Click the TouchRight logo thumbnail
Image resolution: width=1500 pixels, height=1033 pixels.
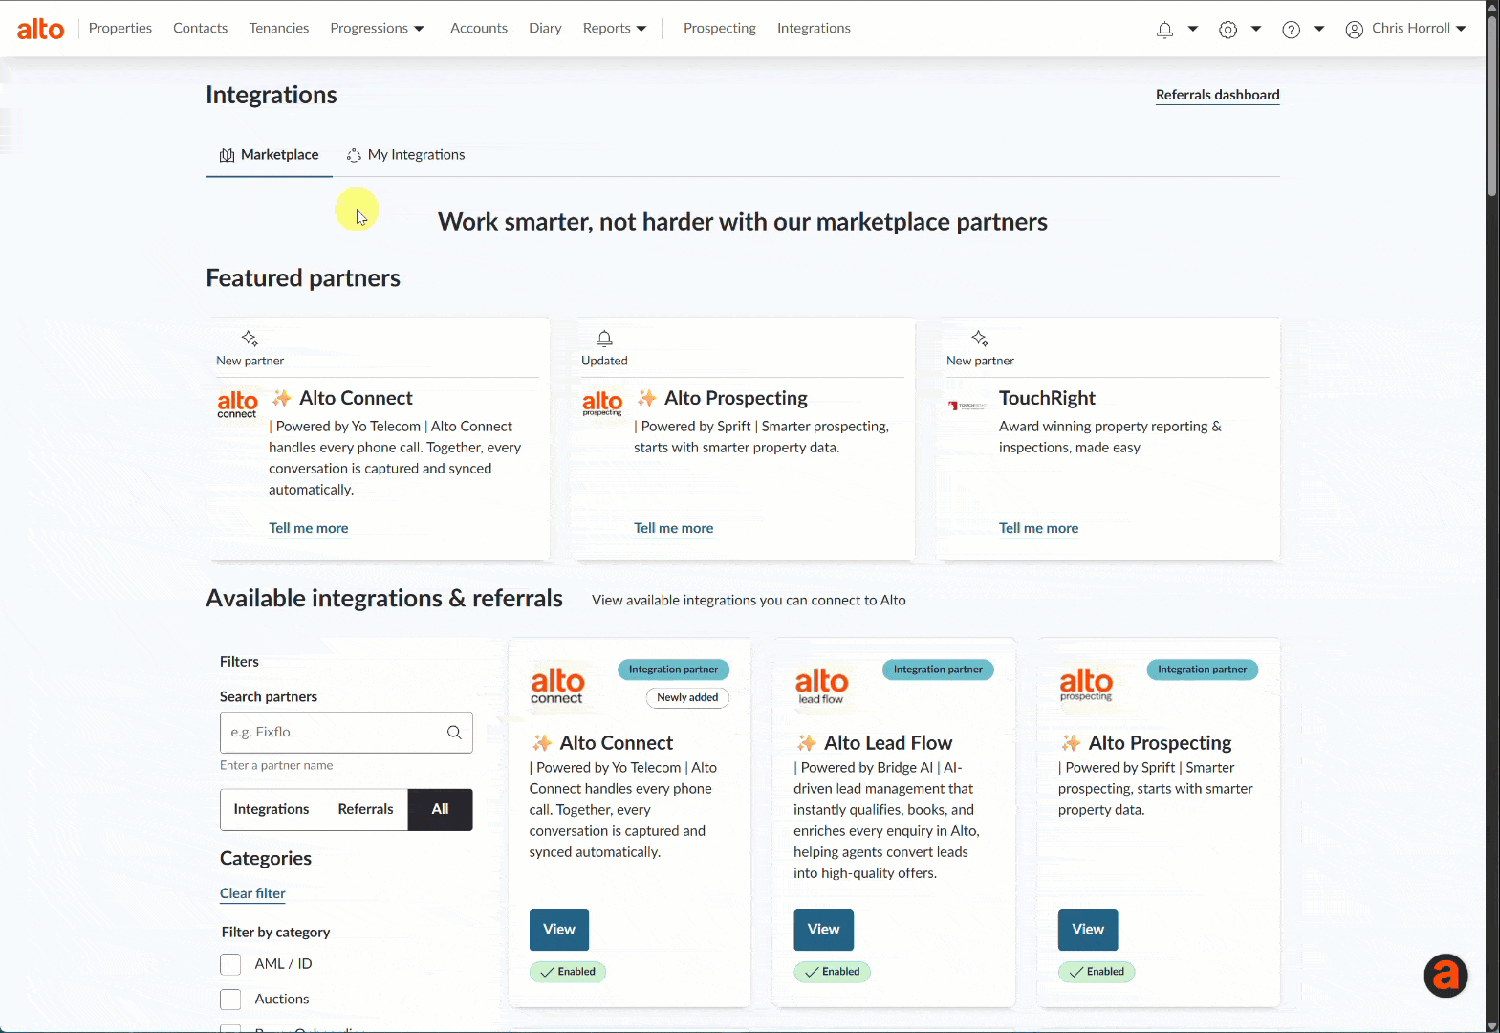967,405
